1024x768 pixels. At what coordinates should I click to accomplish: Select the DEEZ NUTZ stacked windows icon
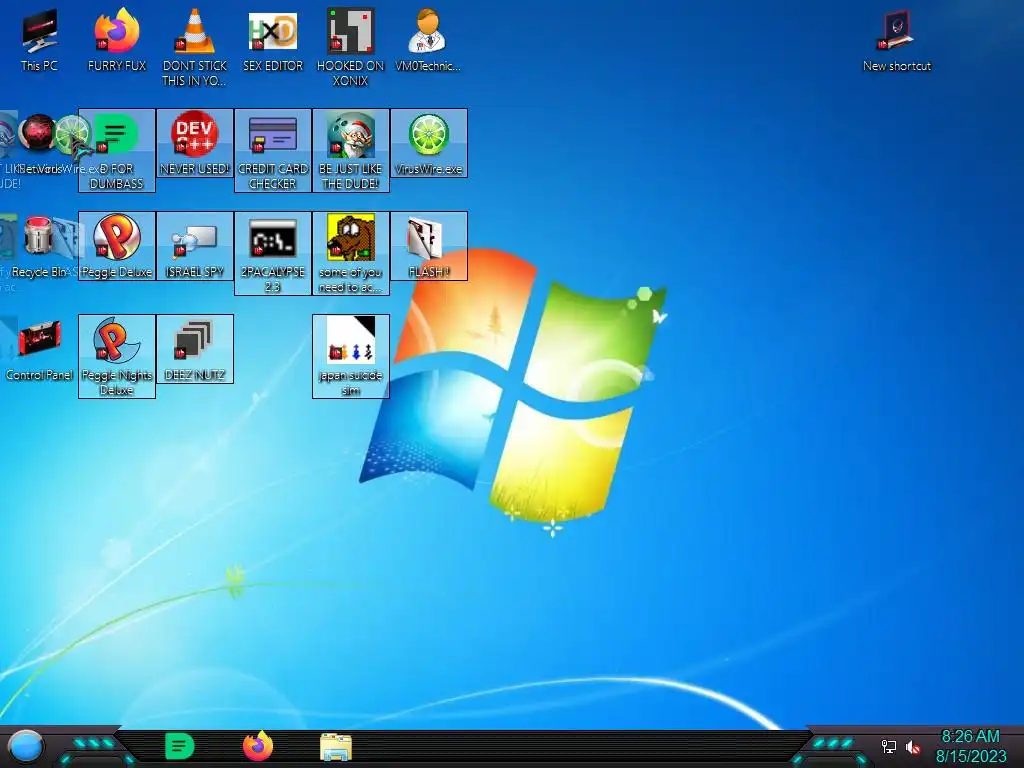(195, 349)
